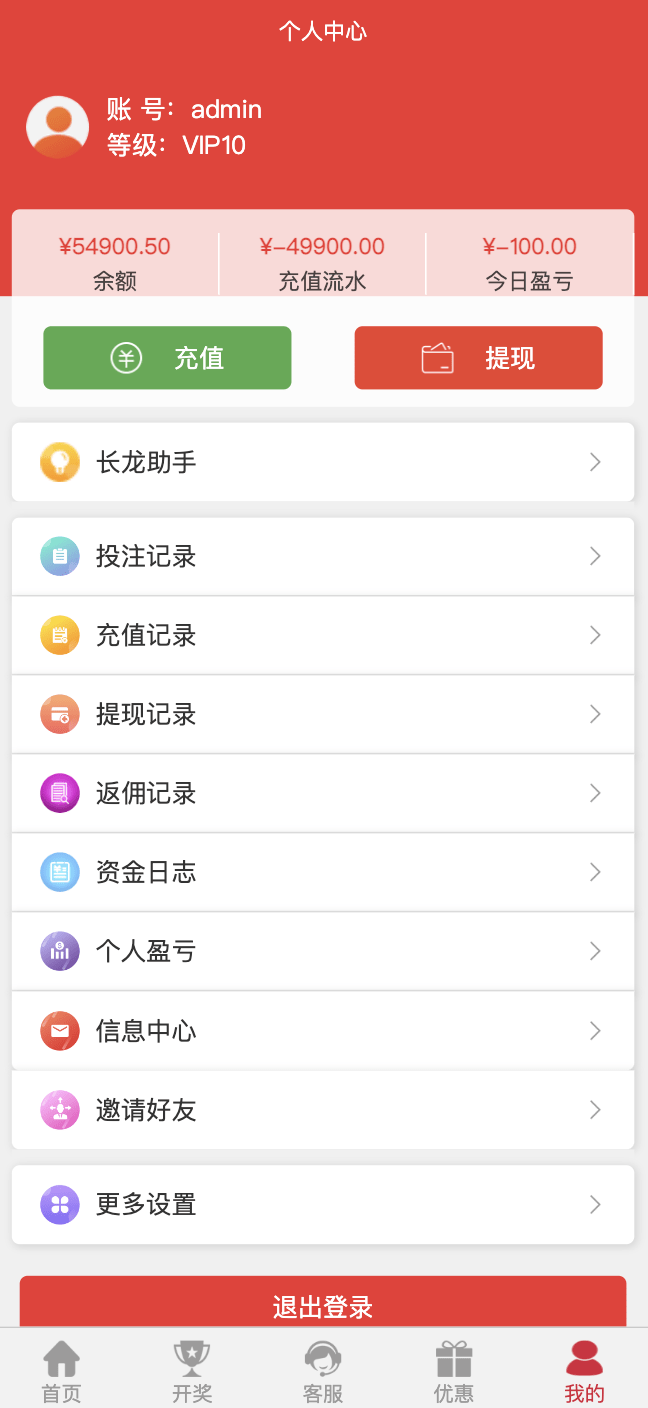Screen dimensions: 648x1408
Task: Expand the 邀请好友 row arrow
Action: click(x=595, y=1109)
